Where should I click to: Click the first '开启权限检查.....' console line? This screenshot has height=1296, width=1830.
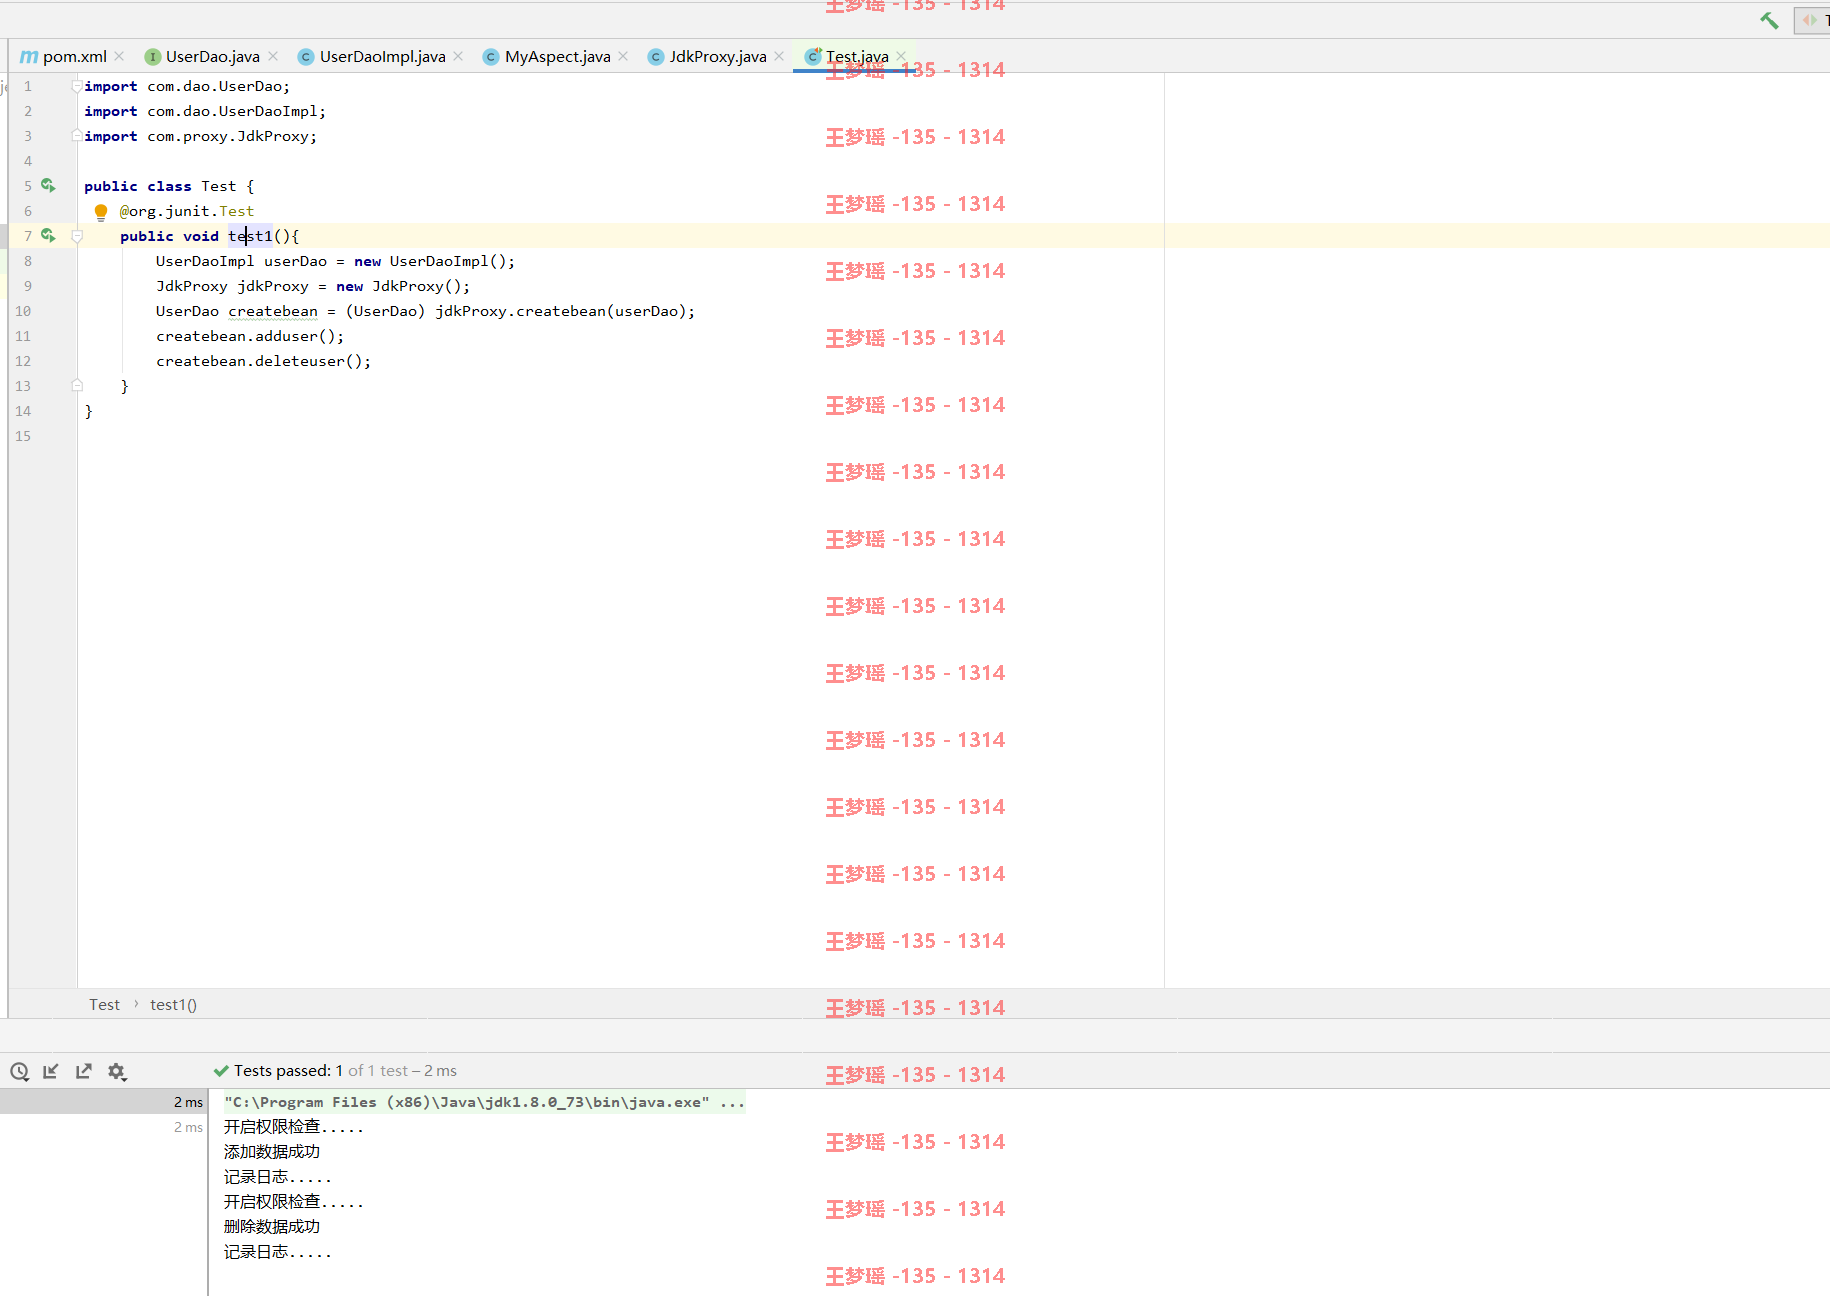click(x=293, y=1127)
